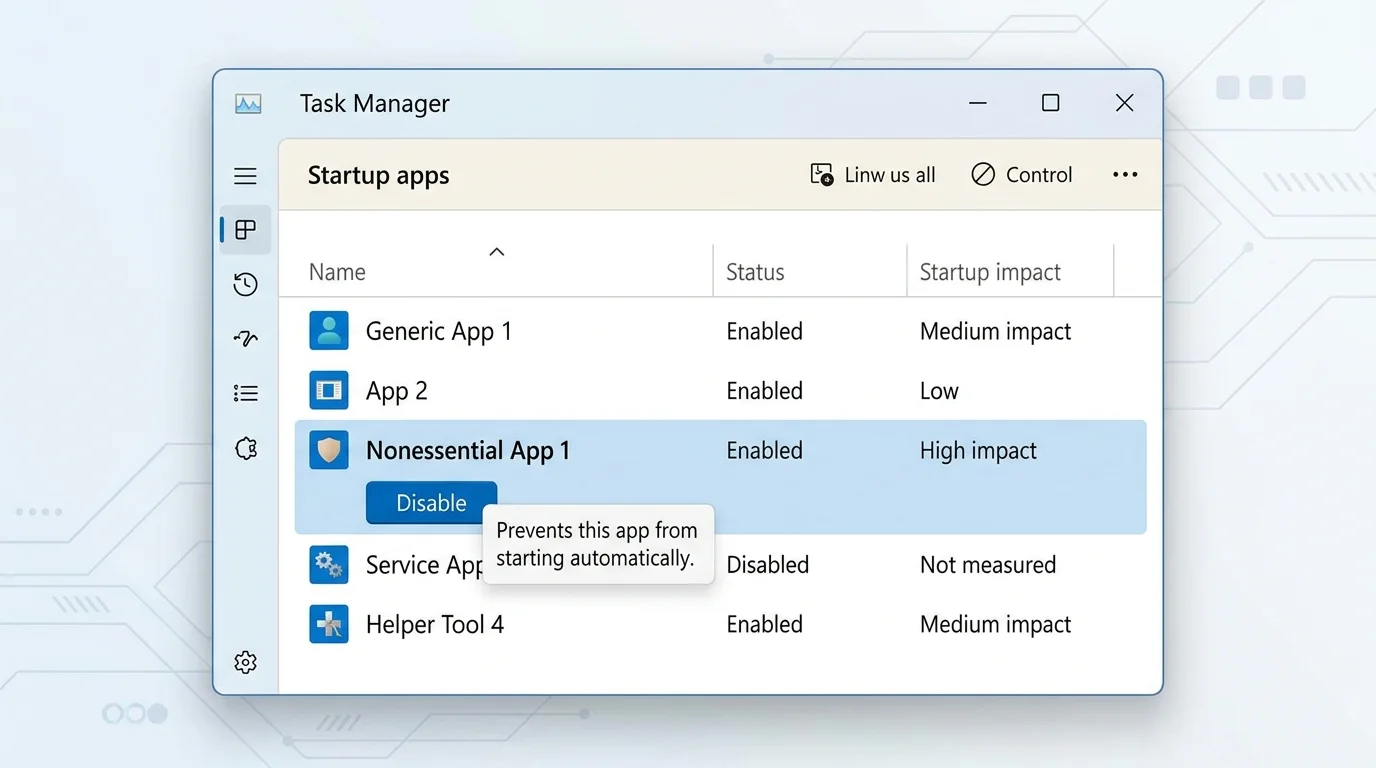Sort by the Status column header

pos(755,272)
